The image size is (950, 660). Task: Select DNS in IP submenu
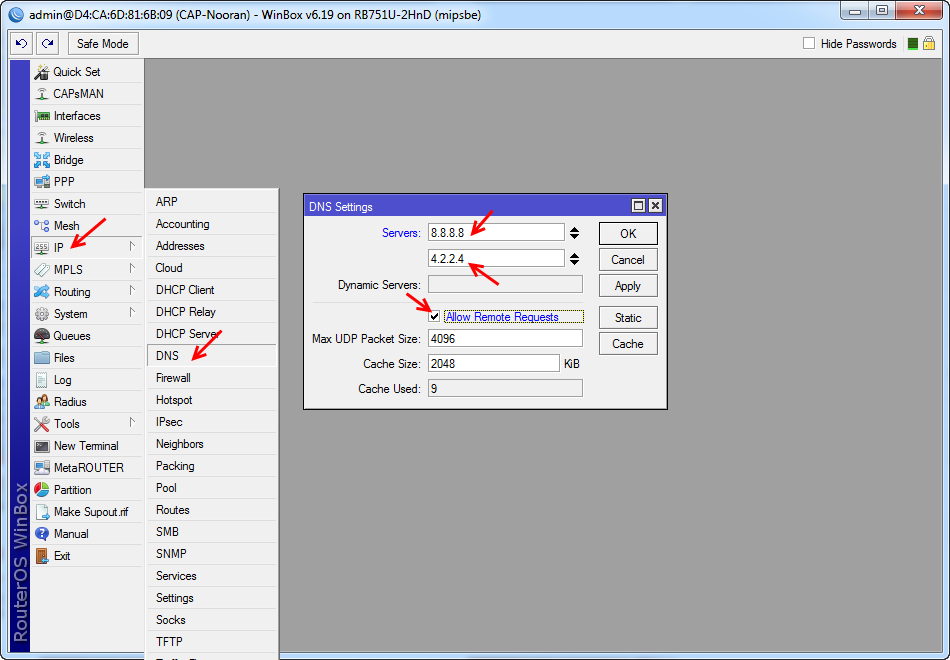211,356
